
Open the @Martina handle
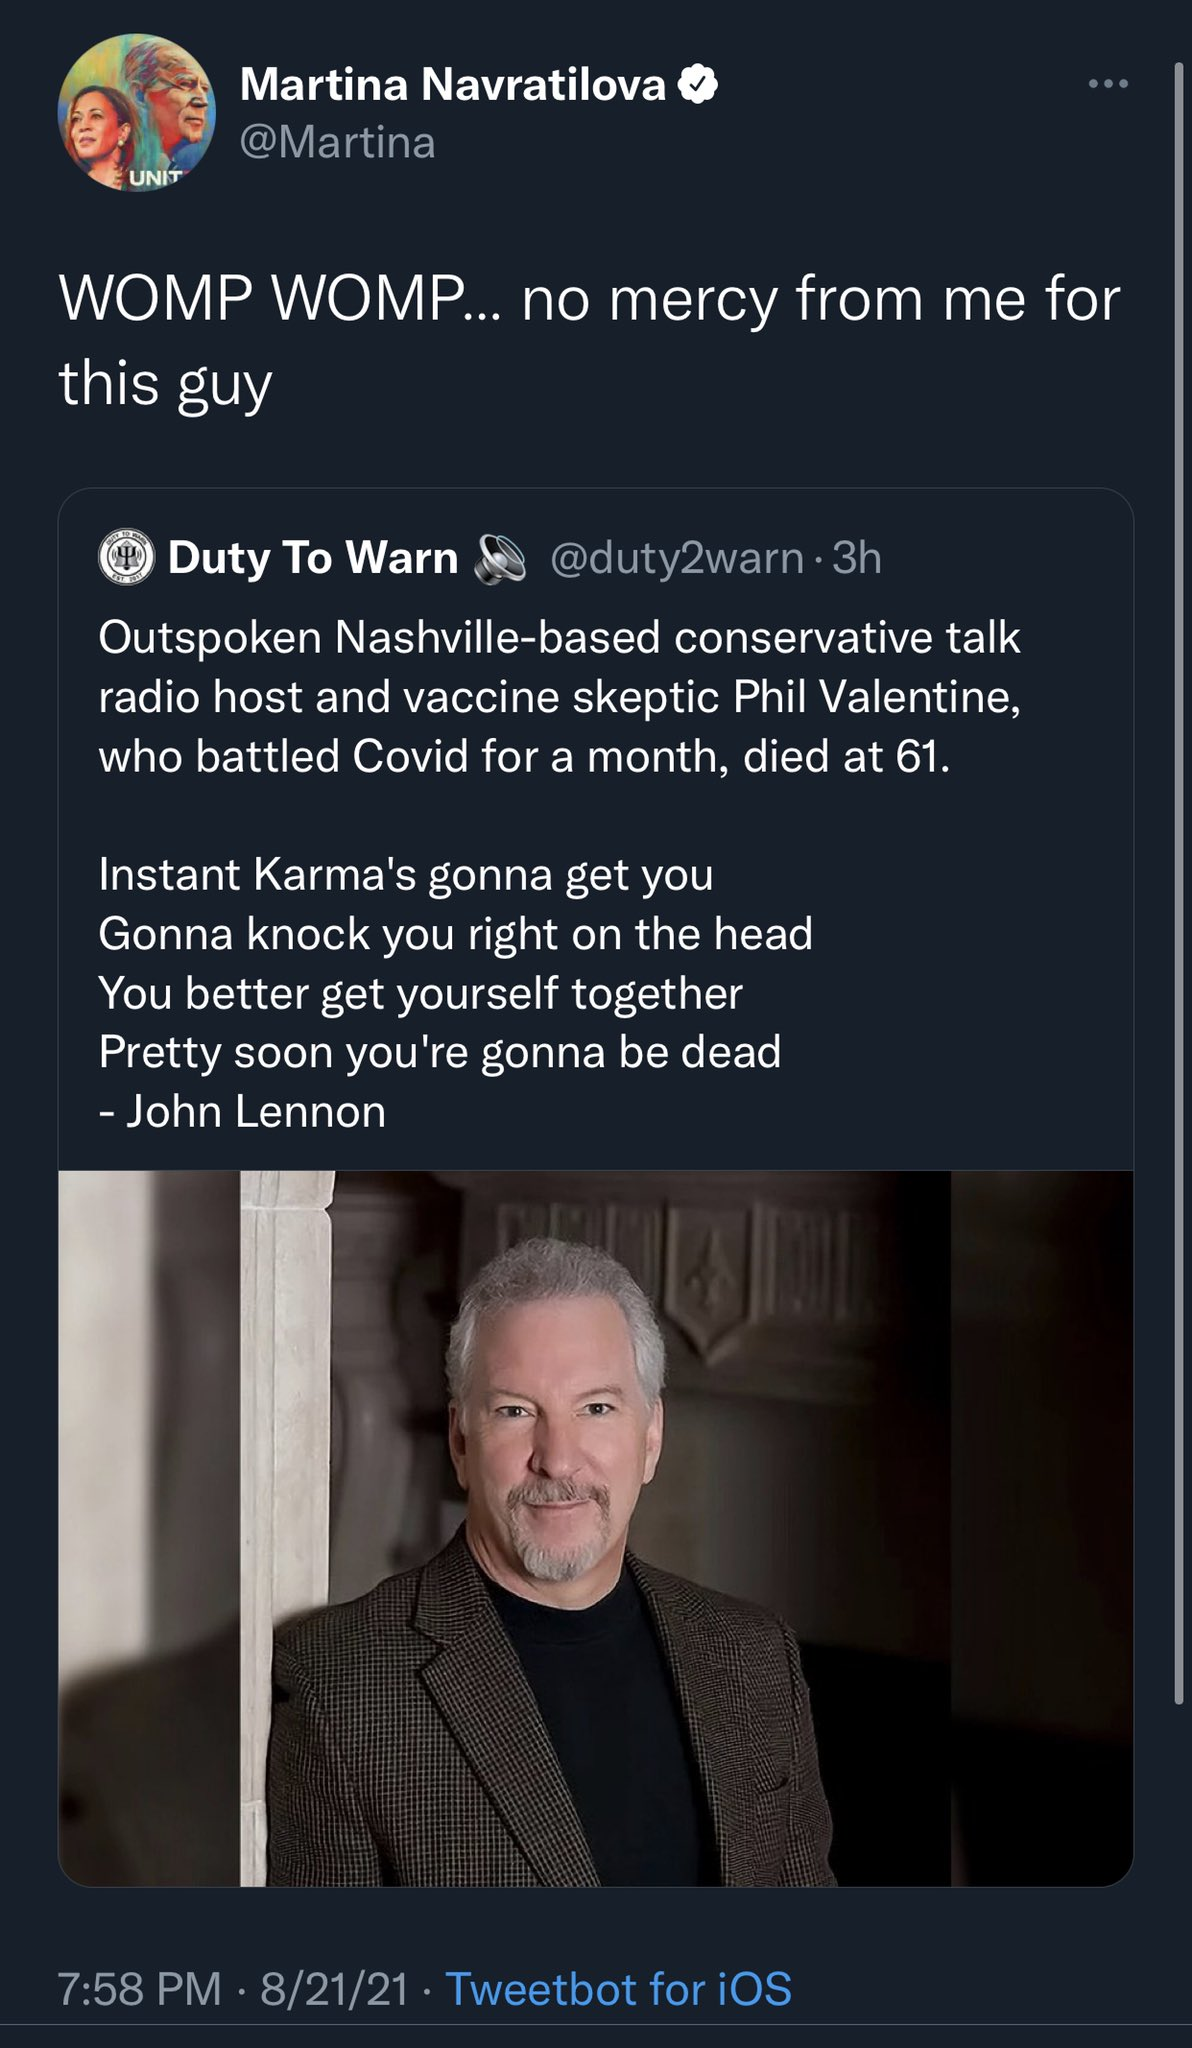tap(338, 142)
